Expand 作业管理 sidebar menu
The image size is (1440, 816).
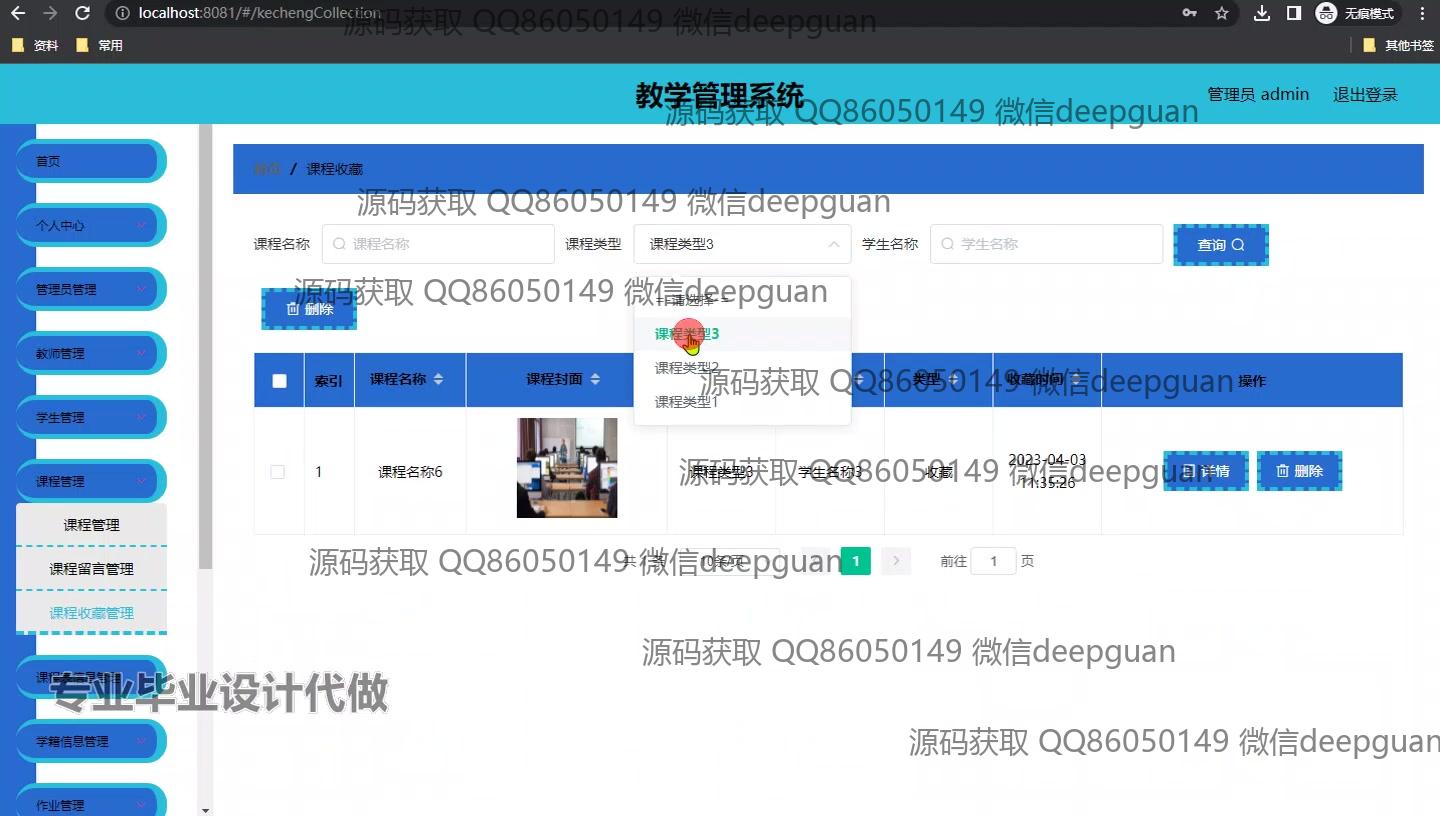pyautogui.click(x=90, y=802)
